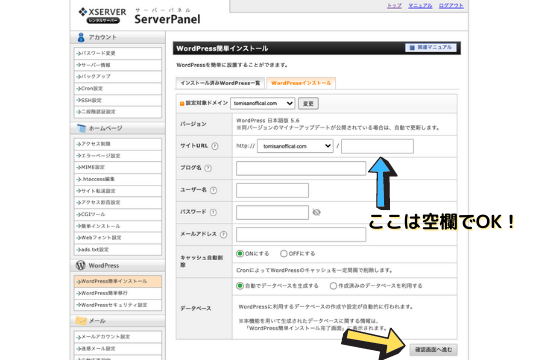Click the help icon beside パスワード
The image size is (542, 360).
pos(213,212)
